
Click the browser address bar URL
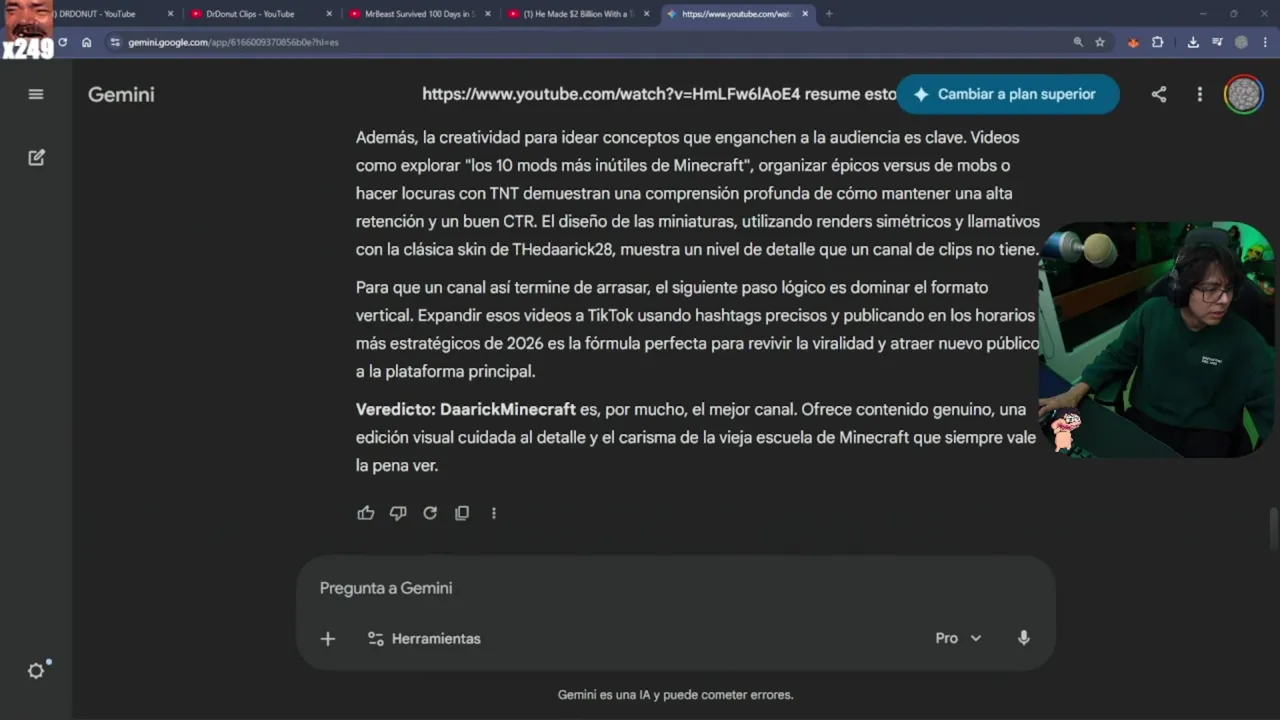(233, 42)
